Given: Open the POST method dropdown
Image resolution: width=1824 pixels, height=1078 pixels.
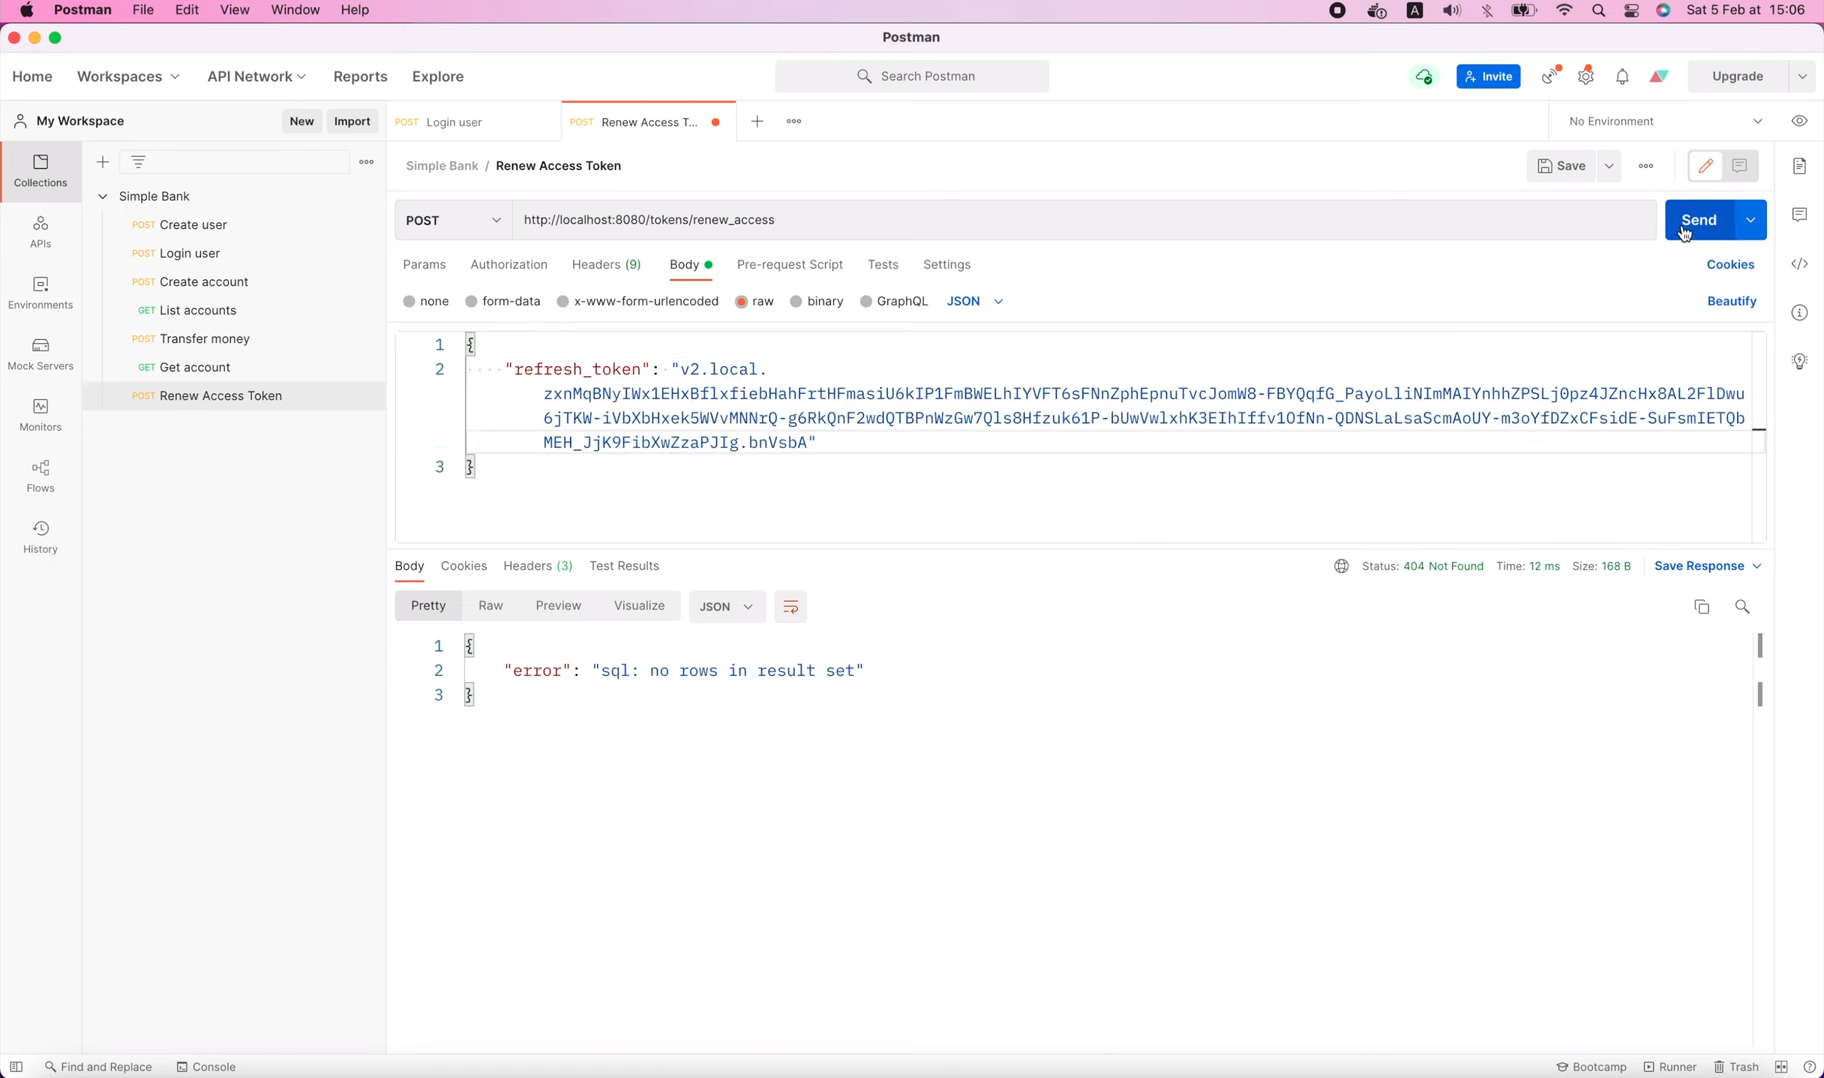Looking at the screenshot, I should (x=454, y=220).
